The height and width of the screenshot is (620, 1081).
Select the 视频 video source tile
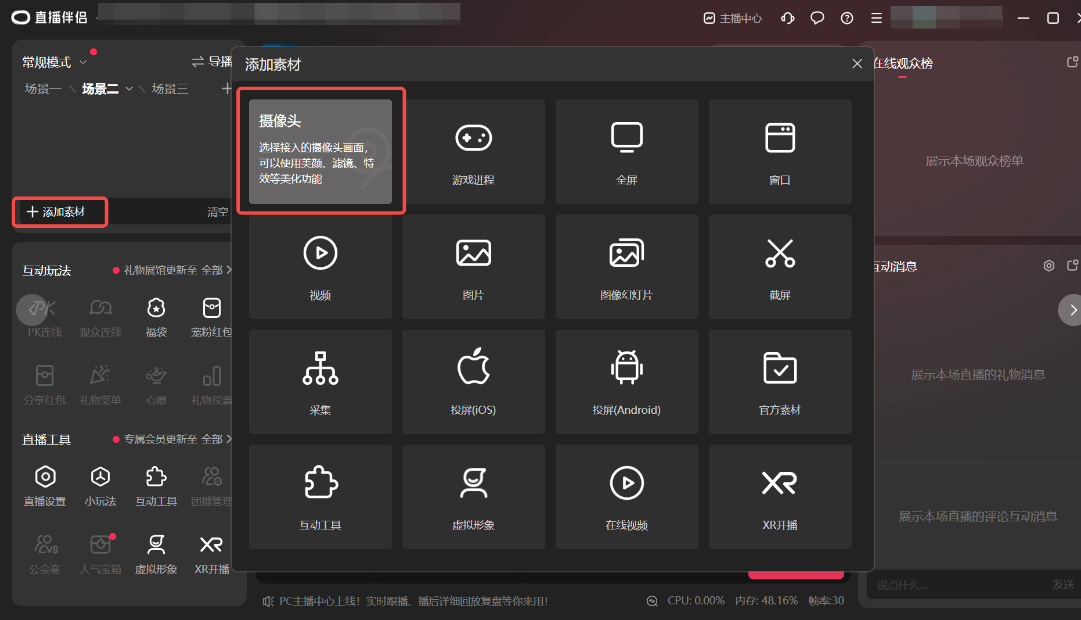320,264
